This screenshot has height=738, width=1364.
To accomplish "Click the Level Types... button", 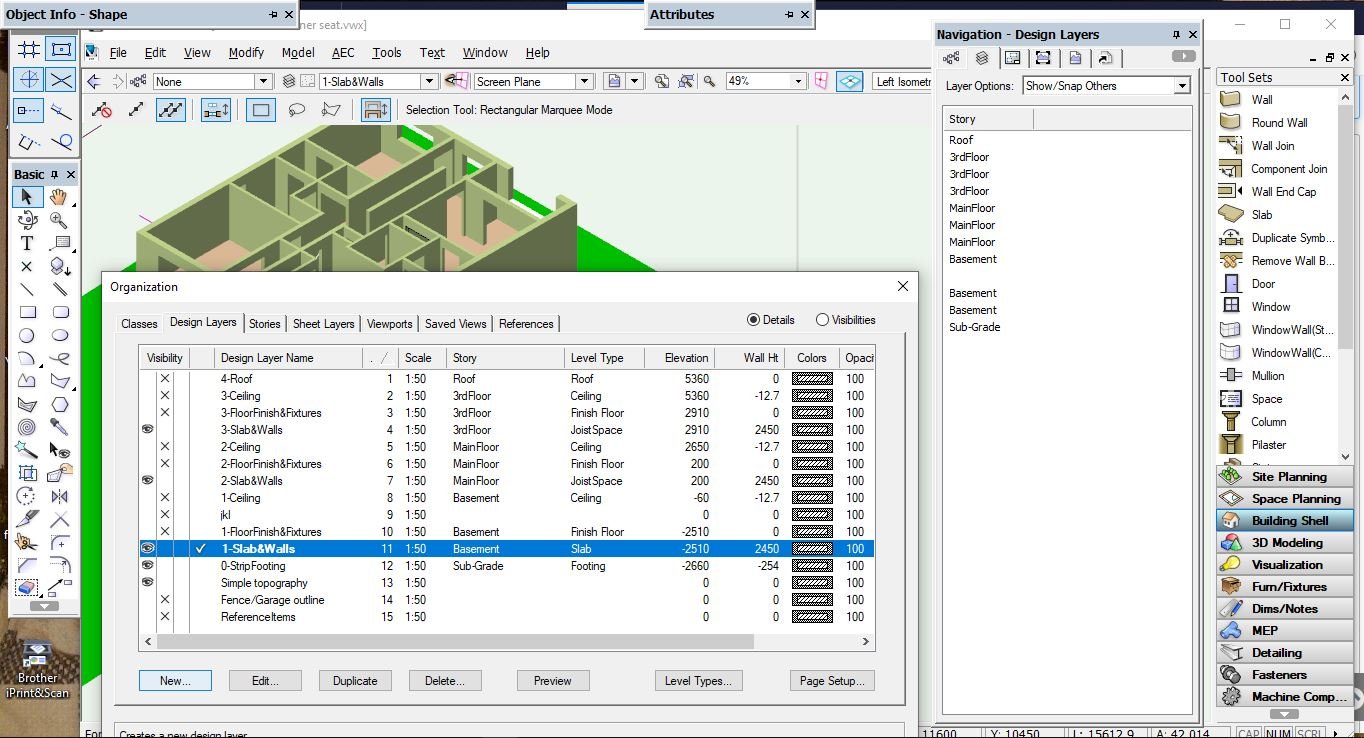I will (698, 681).
